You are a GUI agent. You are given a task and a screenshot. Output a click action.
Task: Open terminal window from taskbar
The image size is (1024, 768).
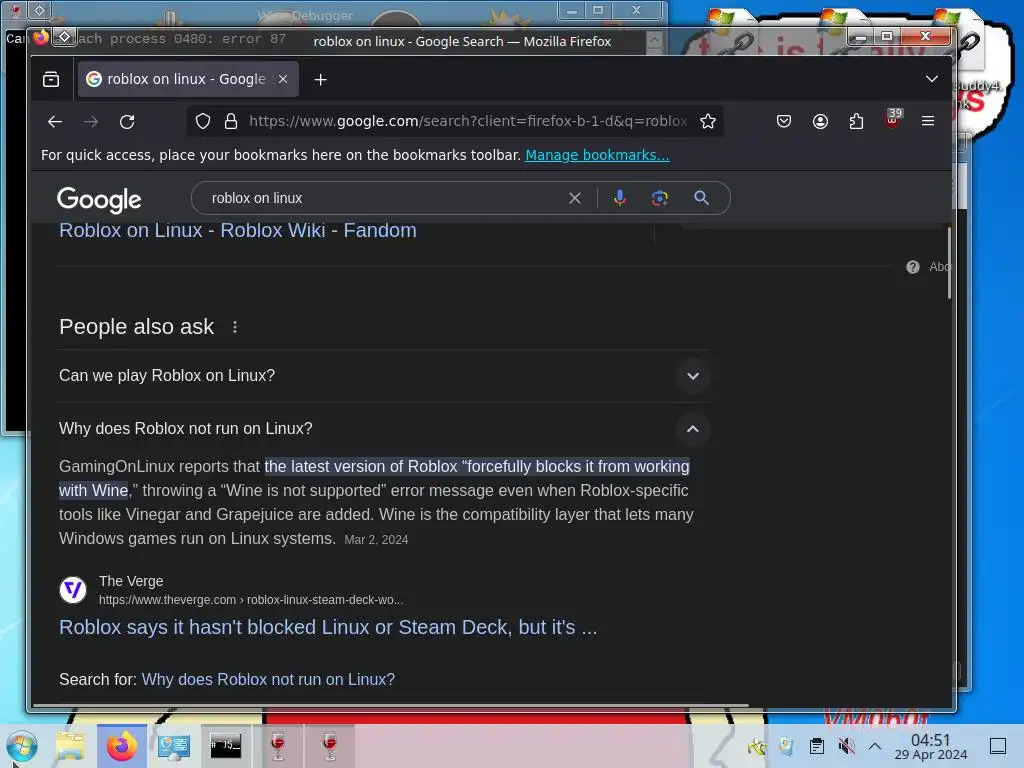coord(225,746)
